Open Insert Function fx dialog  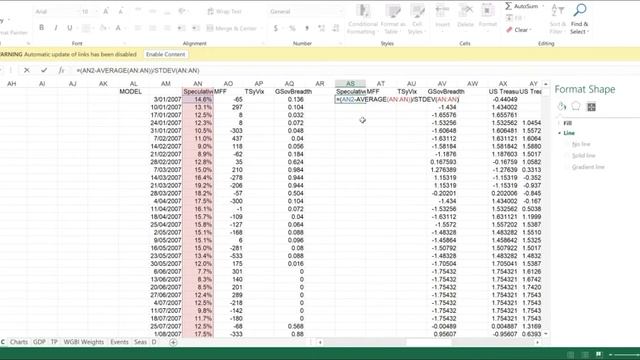61,70
